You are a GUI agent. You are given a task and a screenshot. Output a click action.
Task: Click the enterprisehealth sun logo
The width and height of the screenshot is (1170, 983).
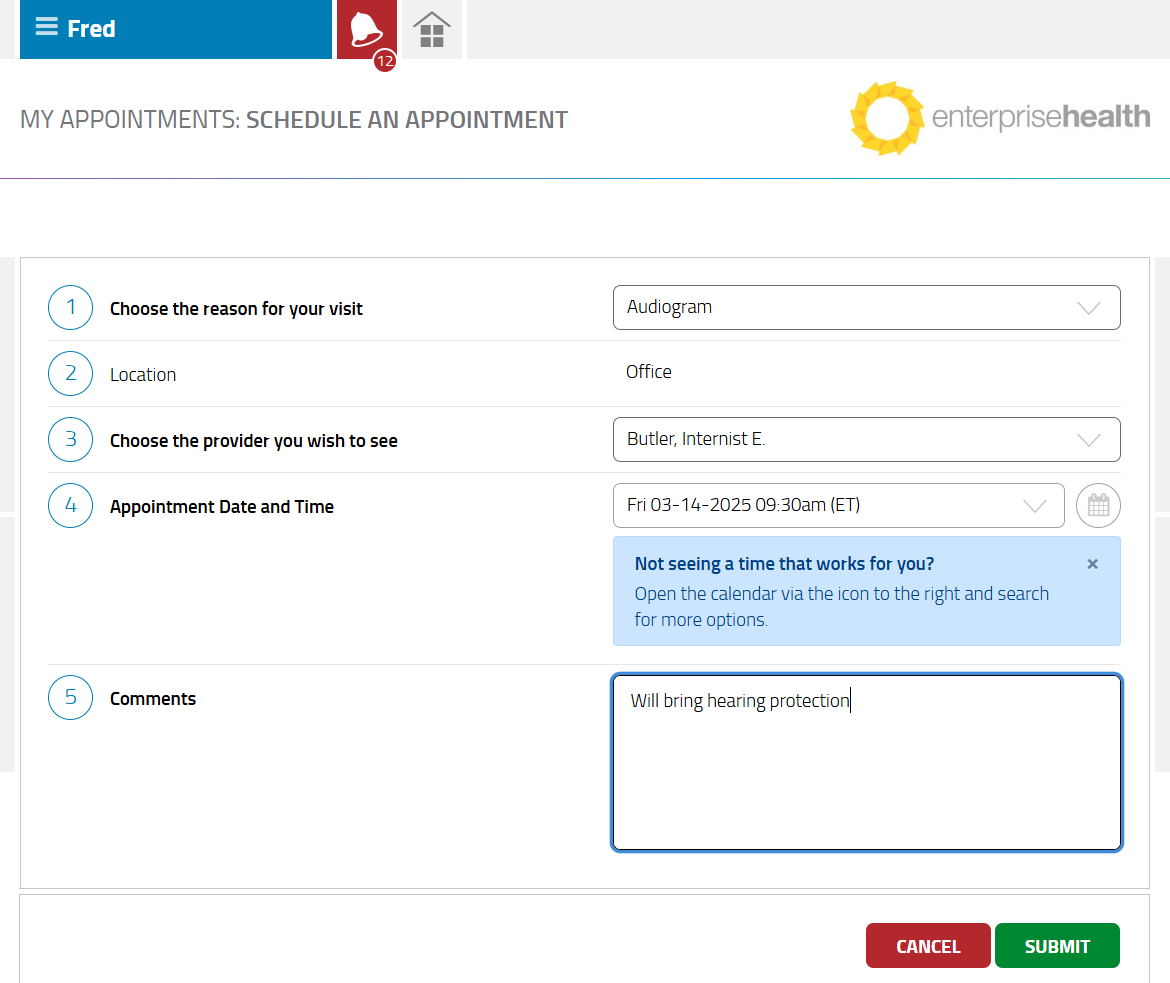tap(886, 119)
